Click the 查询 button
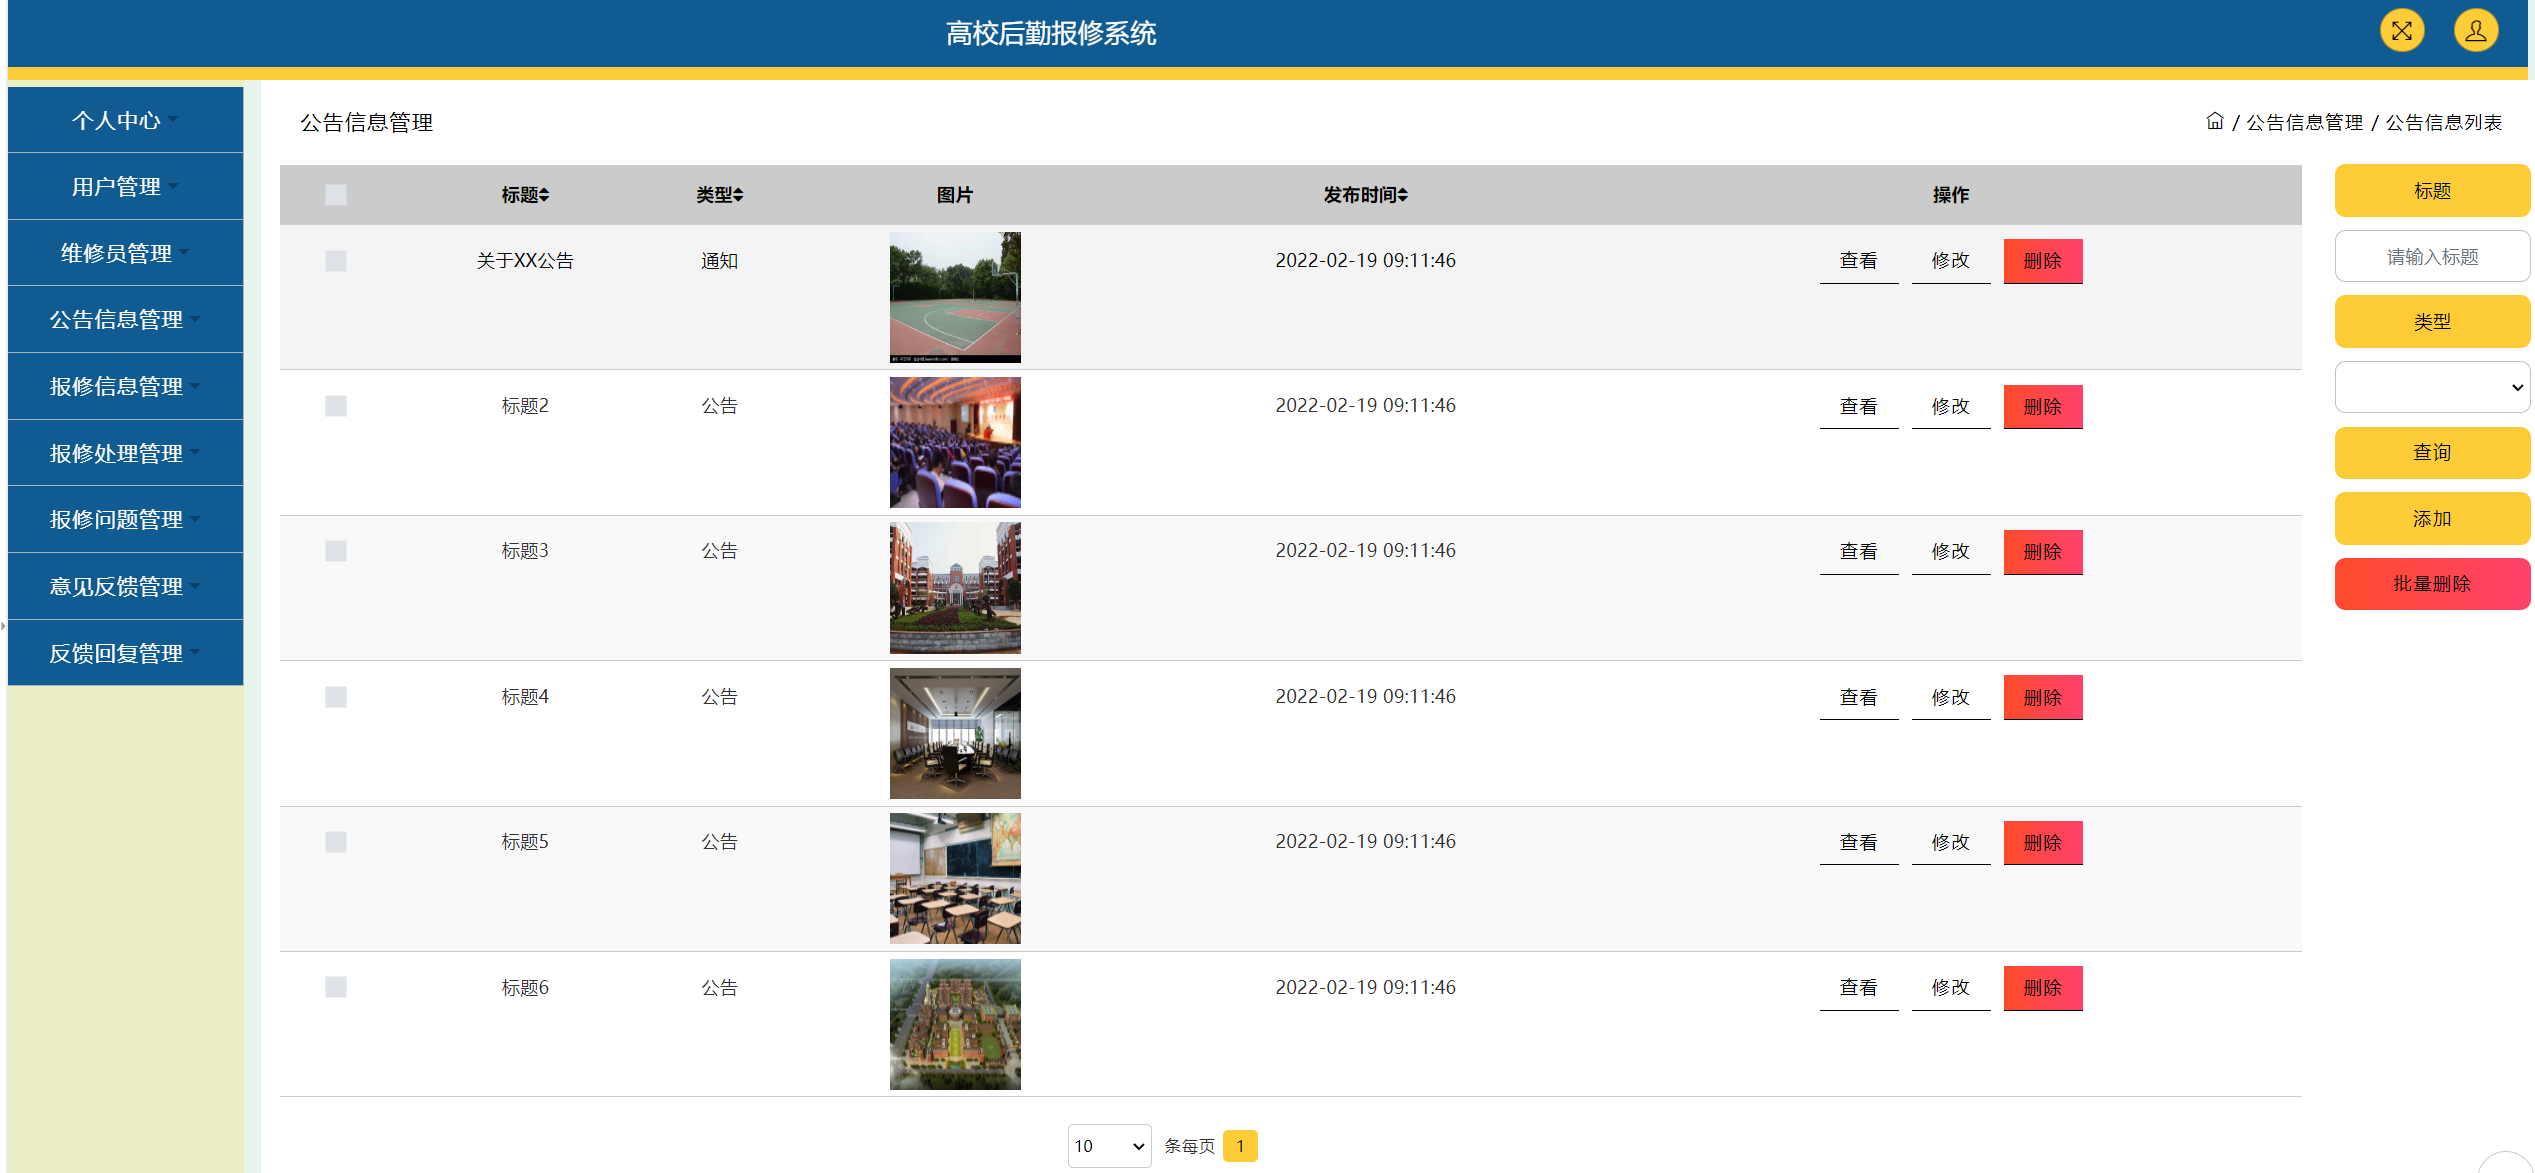The image size is (2535, 1173). click(x=2432, y=452)
